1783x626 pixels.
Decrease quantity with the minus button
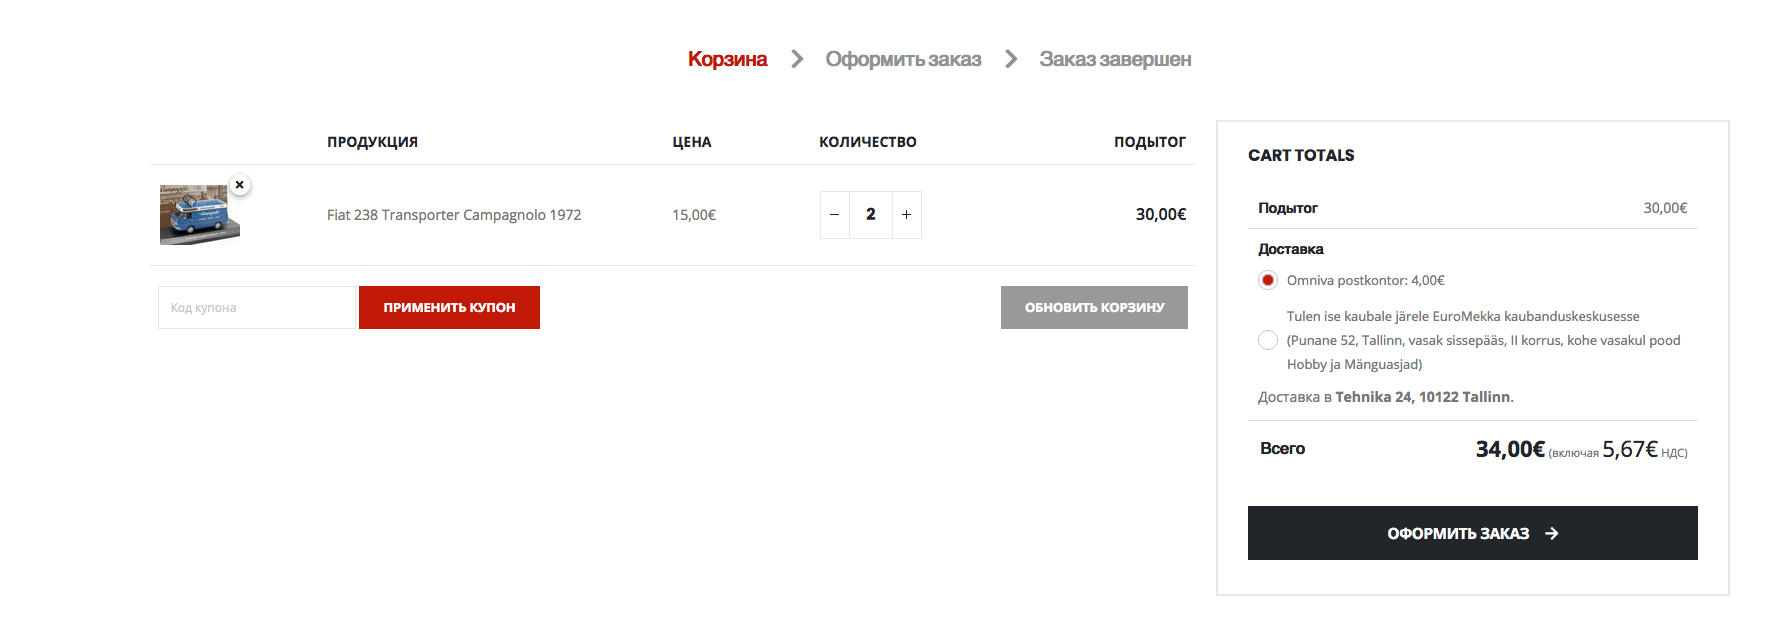pyautogui.click(x=835, y=215)
